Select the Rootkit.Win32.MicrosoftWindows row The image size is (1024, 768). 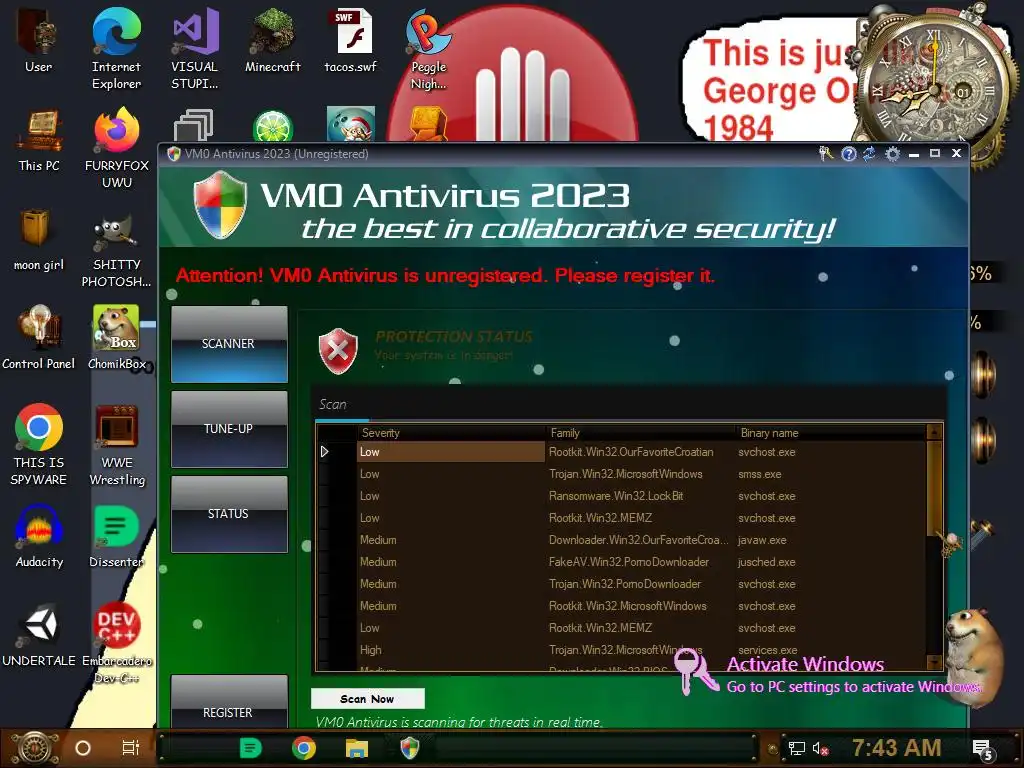621,606
